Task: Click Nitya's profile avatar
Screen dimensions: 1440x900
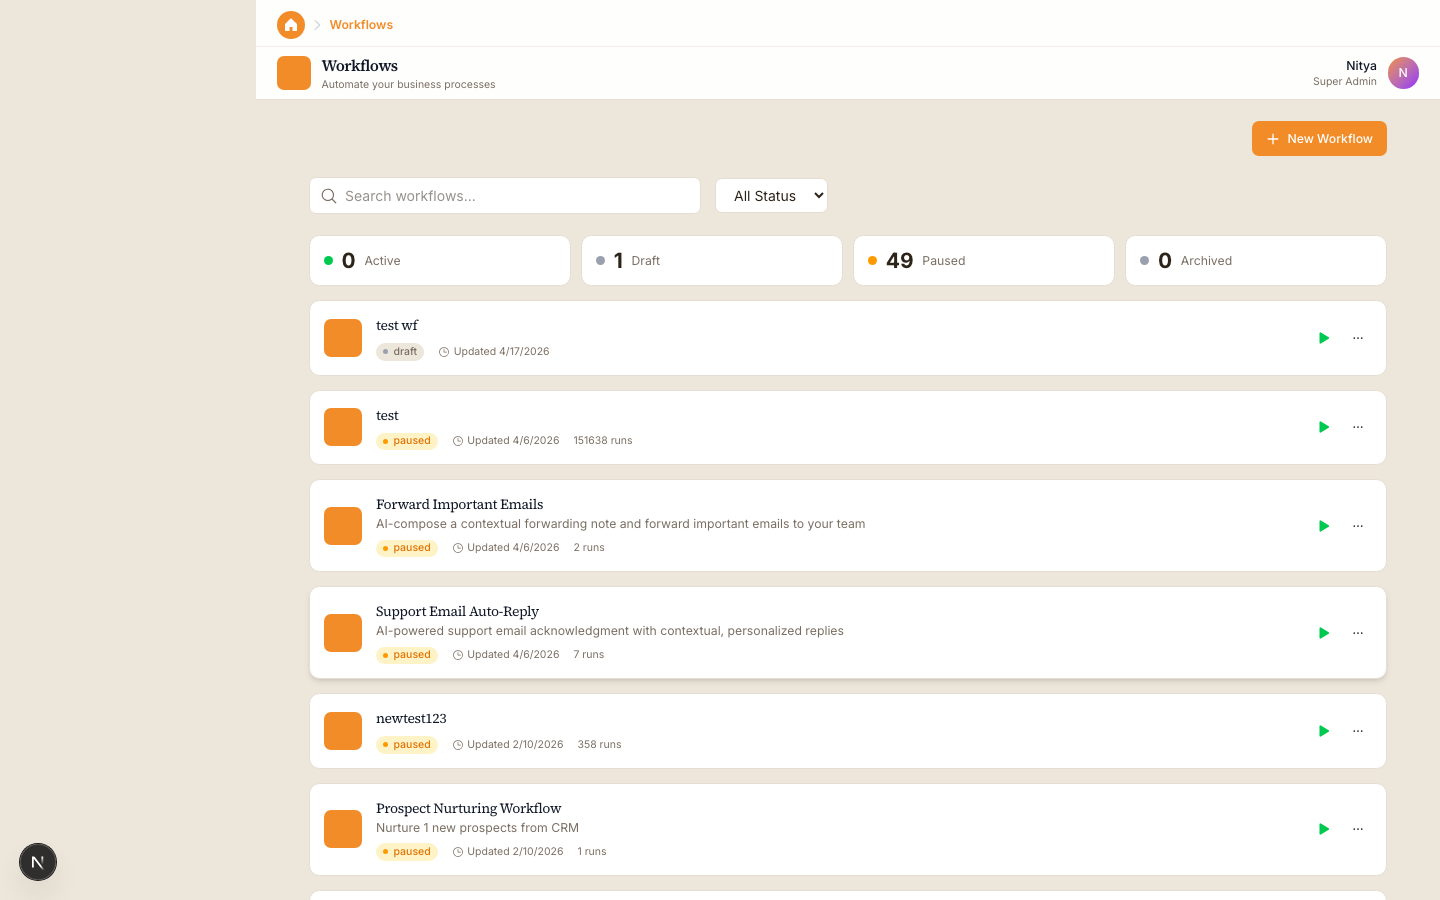Action: [x=1403, y=72]
